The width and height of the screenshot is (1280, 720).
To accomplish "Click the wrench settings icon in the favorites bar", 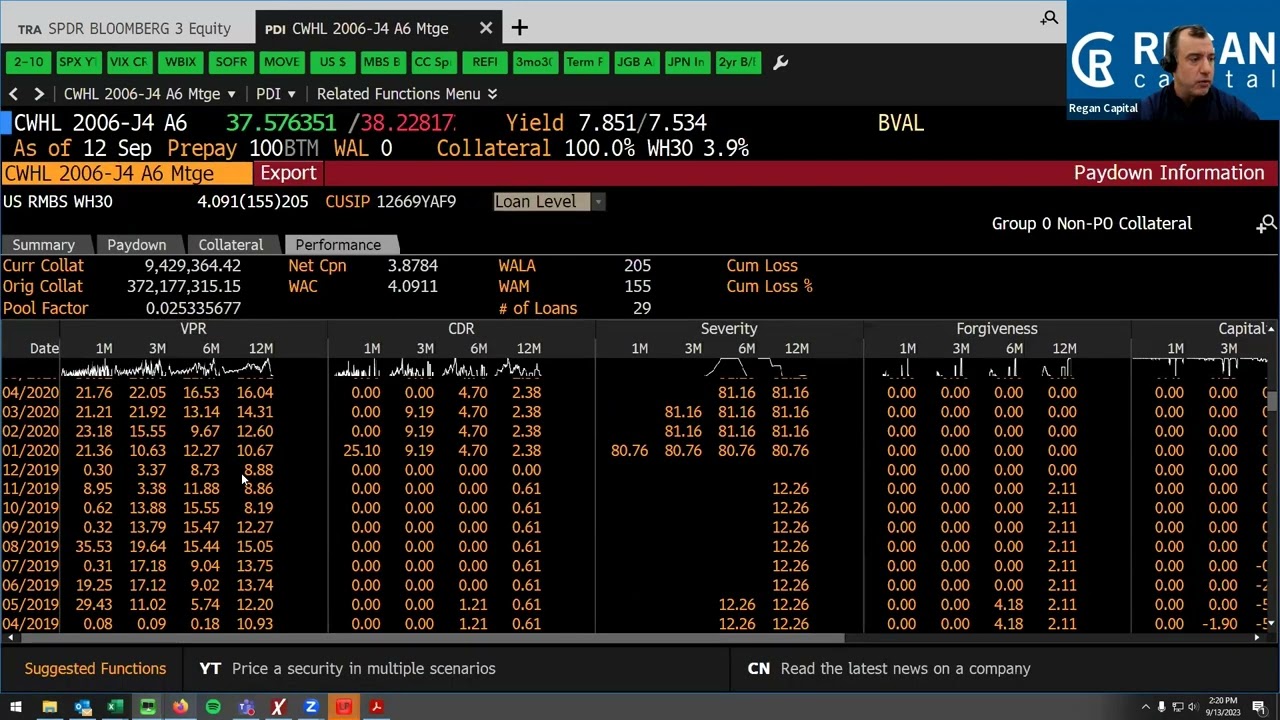I will [x=781, y=62].
